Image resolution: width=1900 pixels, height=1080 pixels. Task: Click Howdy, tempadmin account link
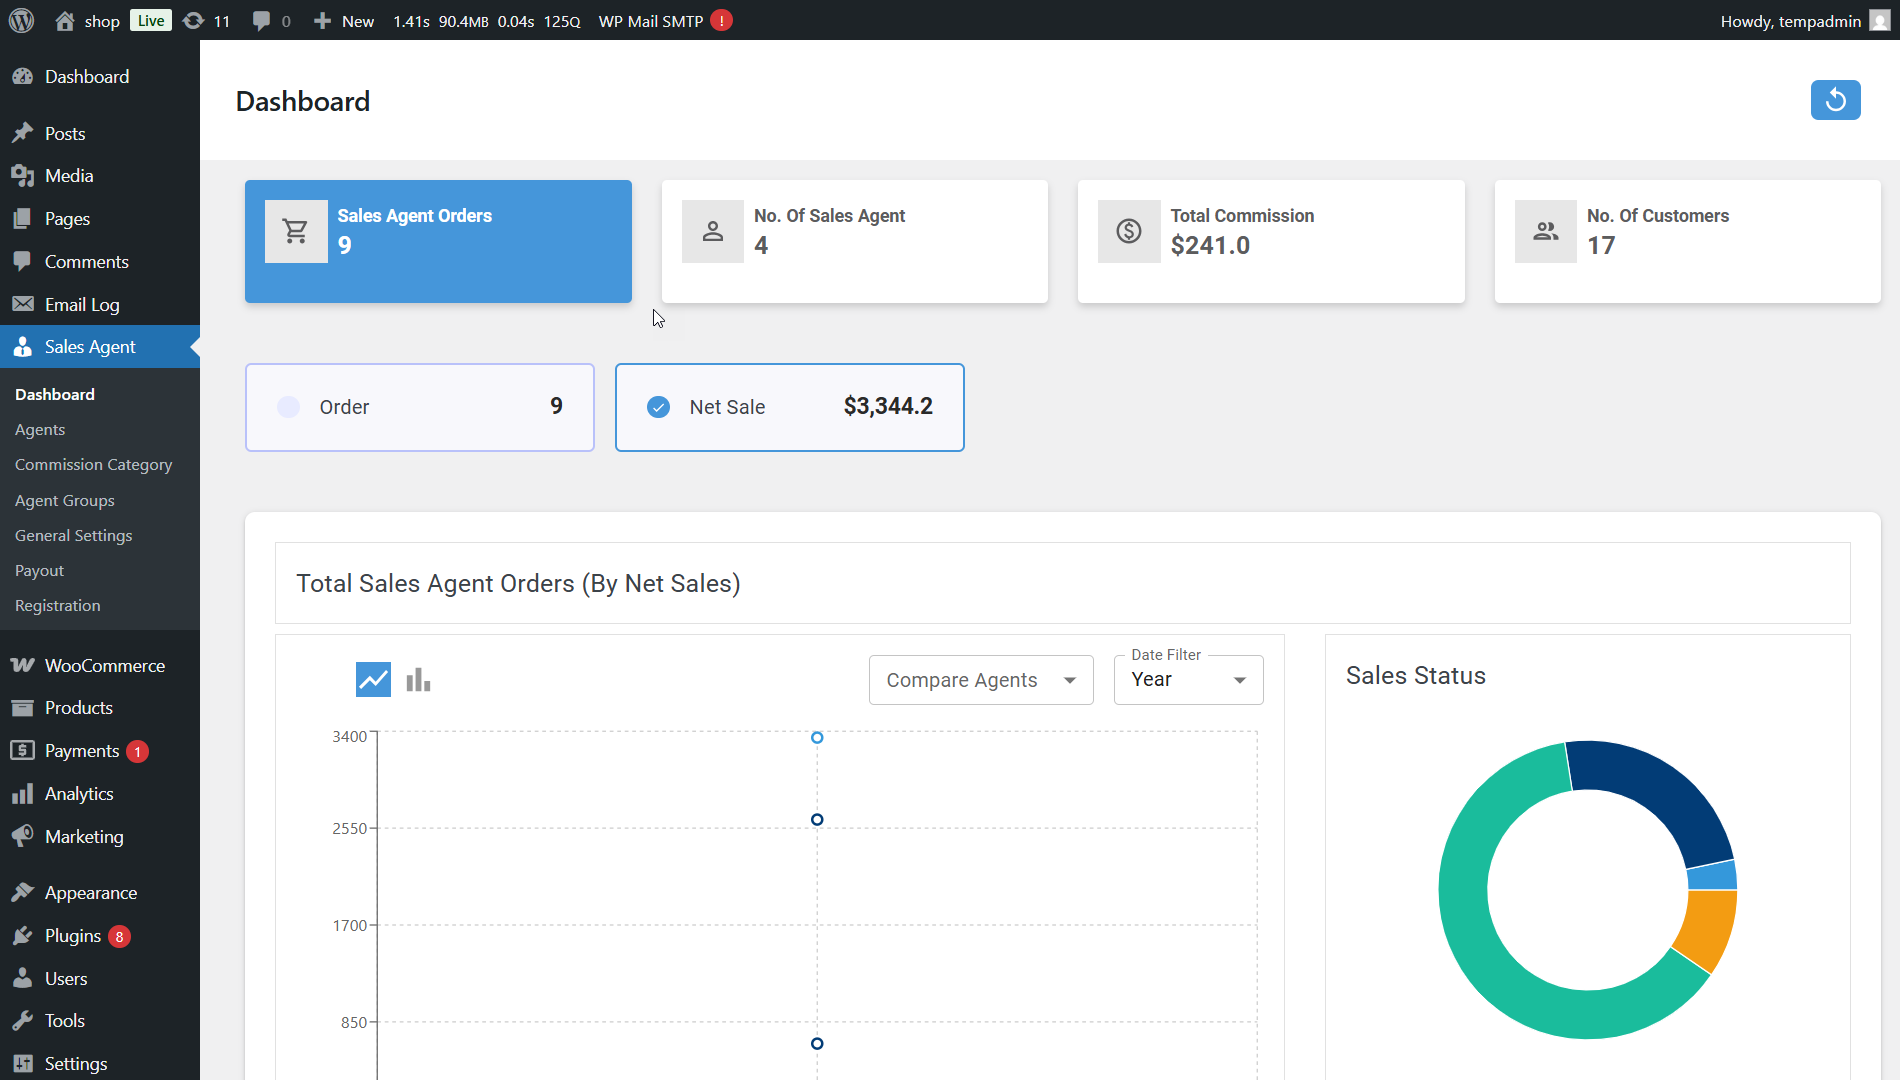(1790, 21)
